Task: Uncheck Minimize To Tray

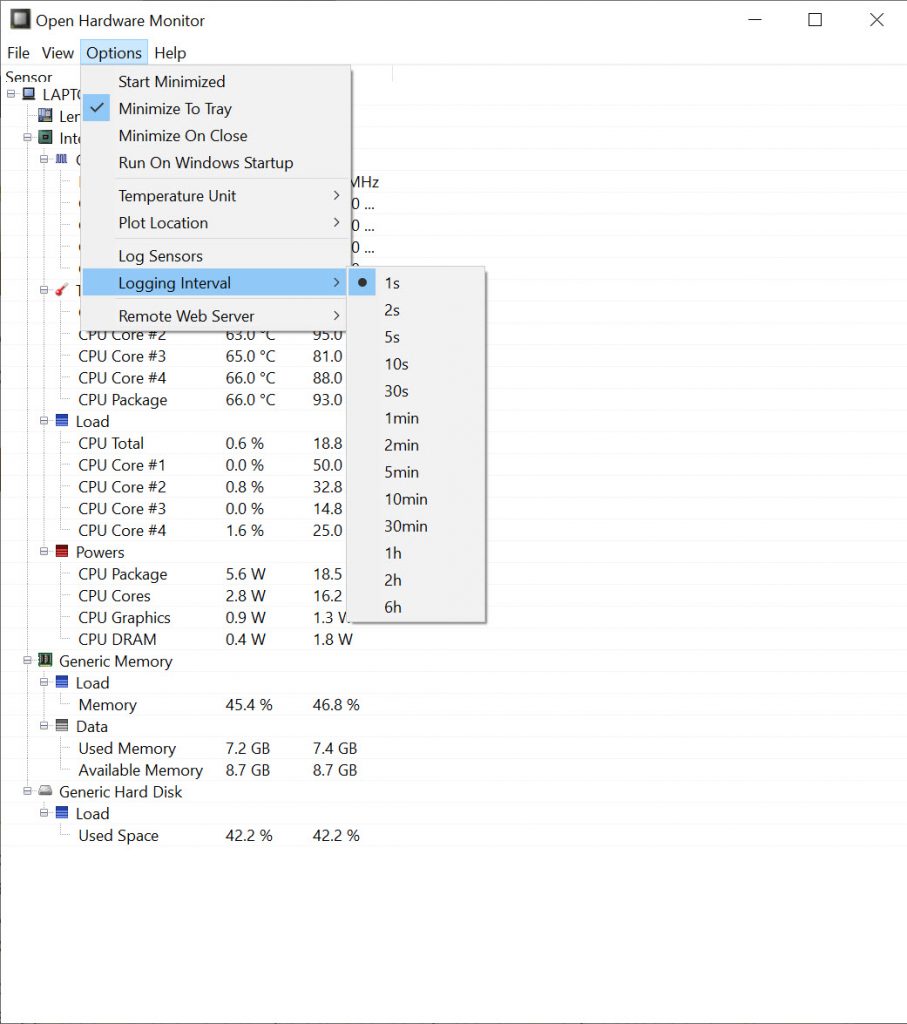Action: 216,108
